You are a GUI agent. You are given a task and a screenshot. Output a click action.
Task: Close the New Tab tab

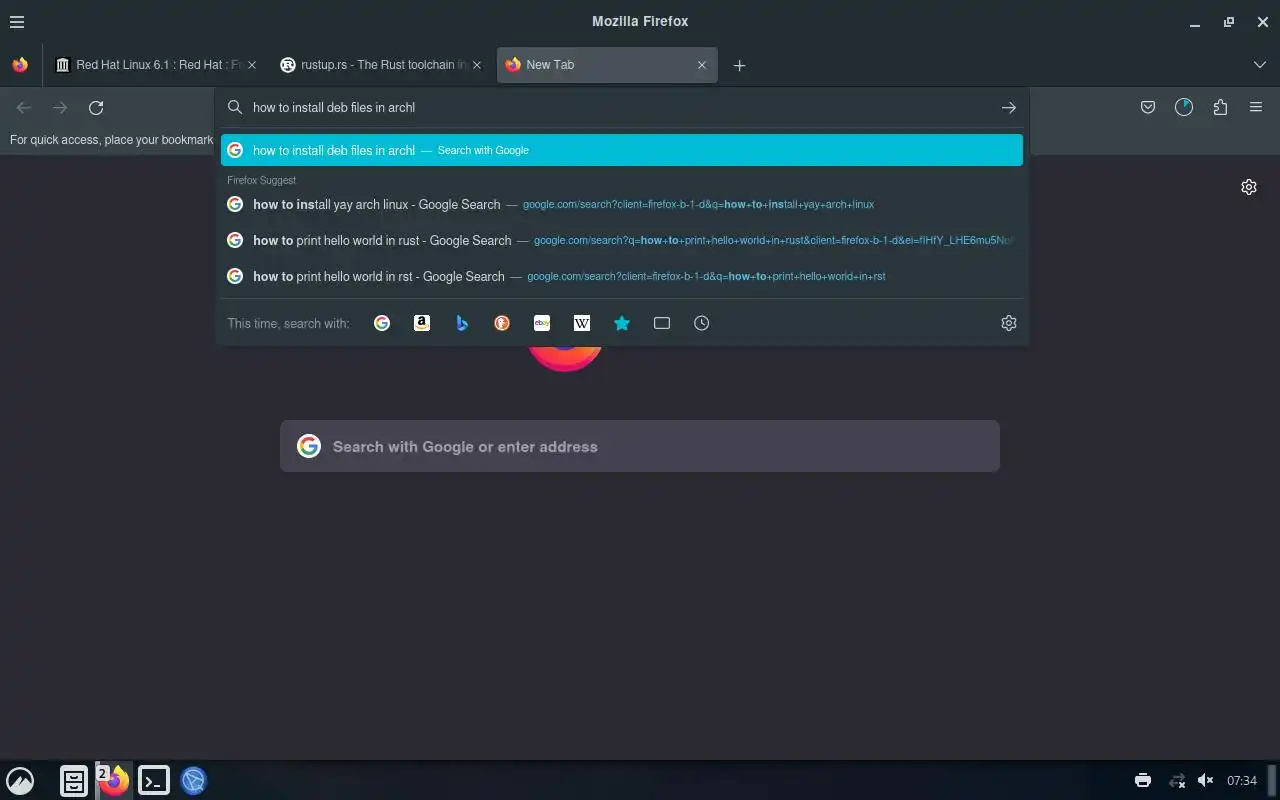[702, 65]
